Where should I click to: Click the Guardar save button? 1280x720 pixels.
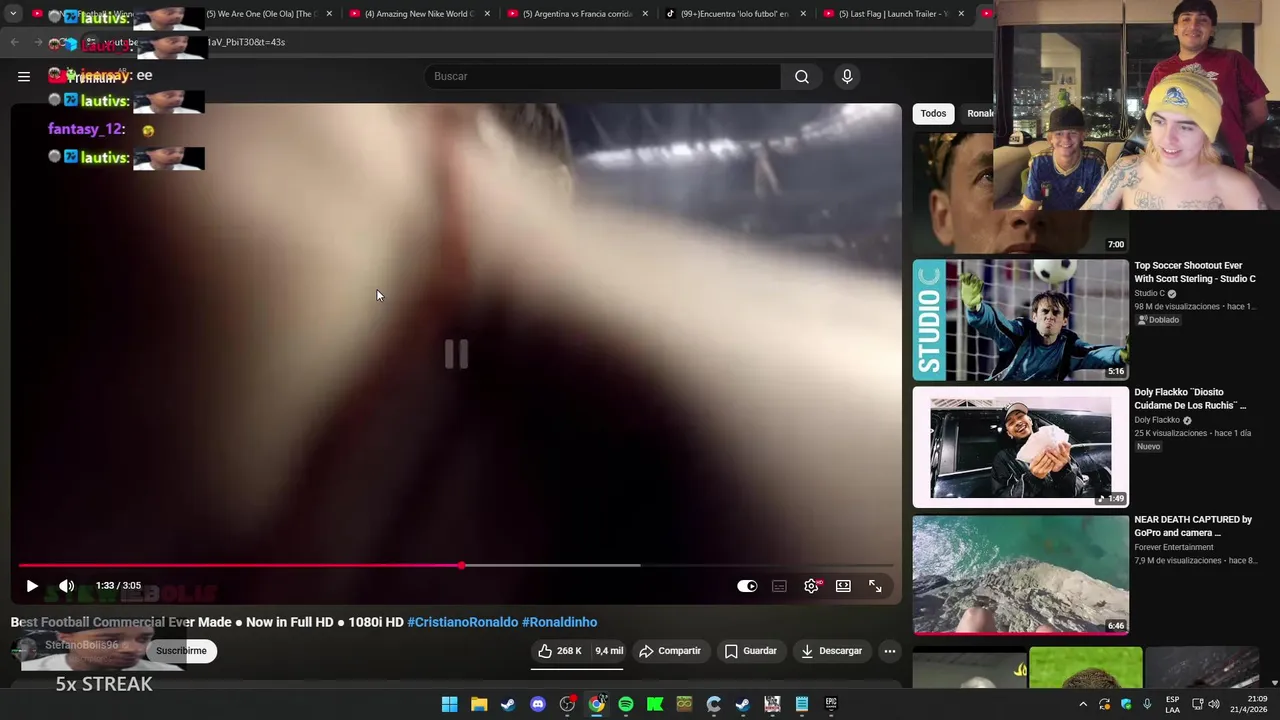coord(751,651)
